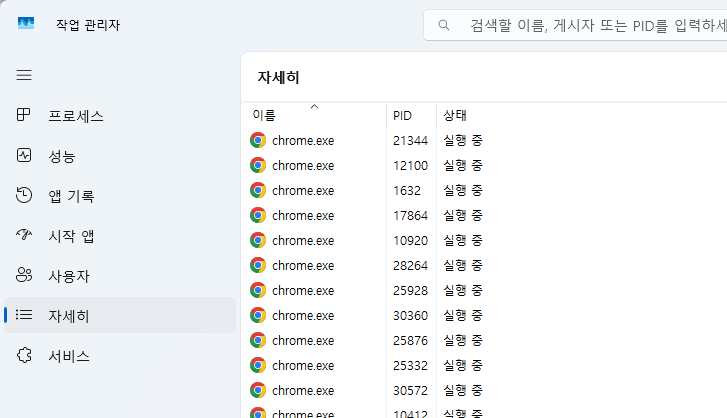Click Chrome icon for PID 17864
Screen dimensions: 727x418
pos(258,215)
